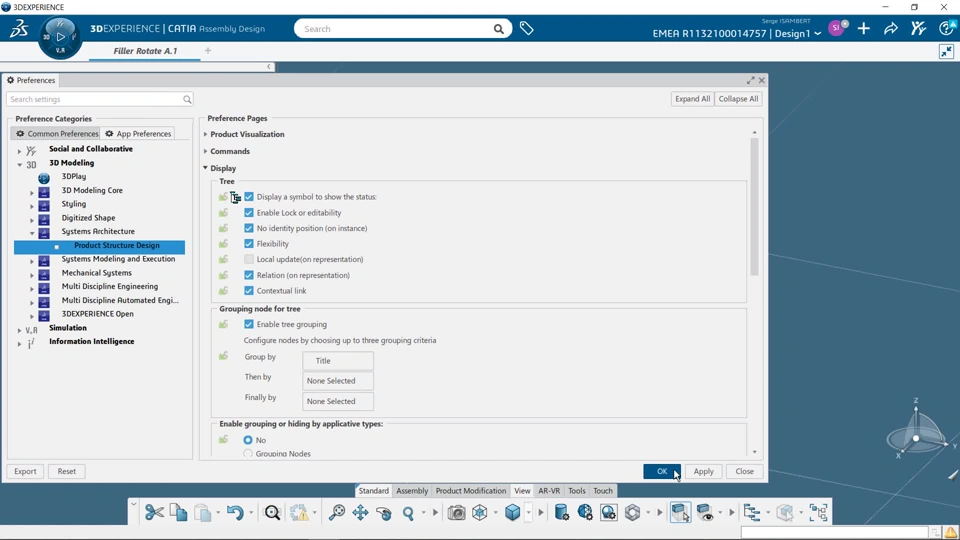Open the Tools toolbar tab
The image size is (960, 540).
coord(577,490)
